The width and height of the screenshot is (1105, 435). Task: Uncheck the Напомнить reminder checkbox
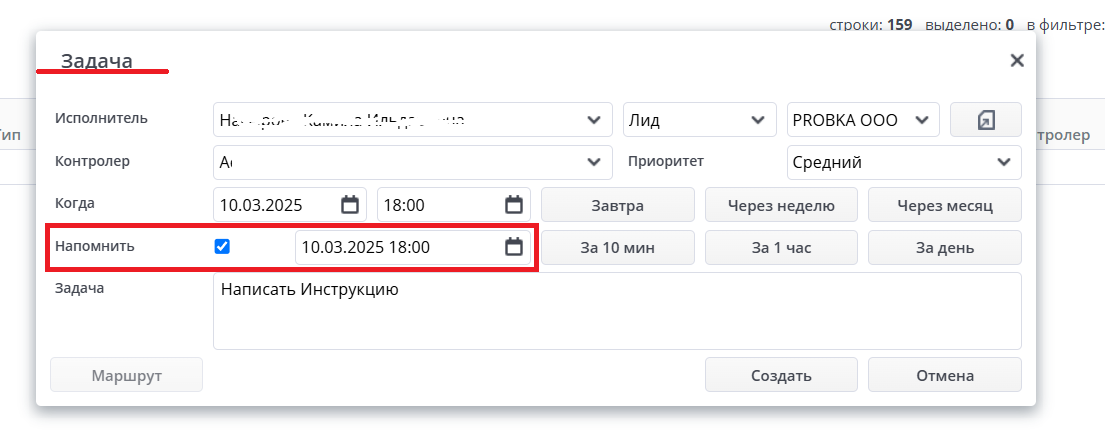pos(223,246)
